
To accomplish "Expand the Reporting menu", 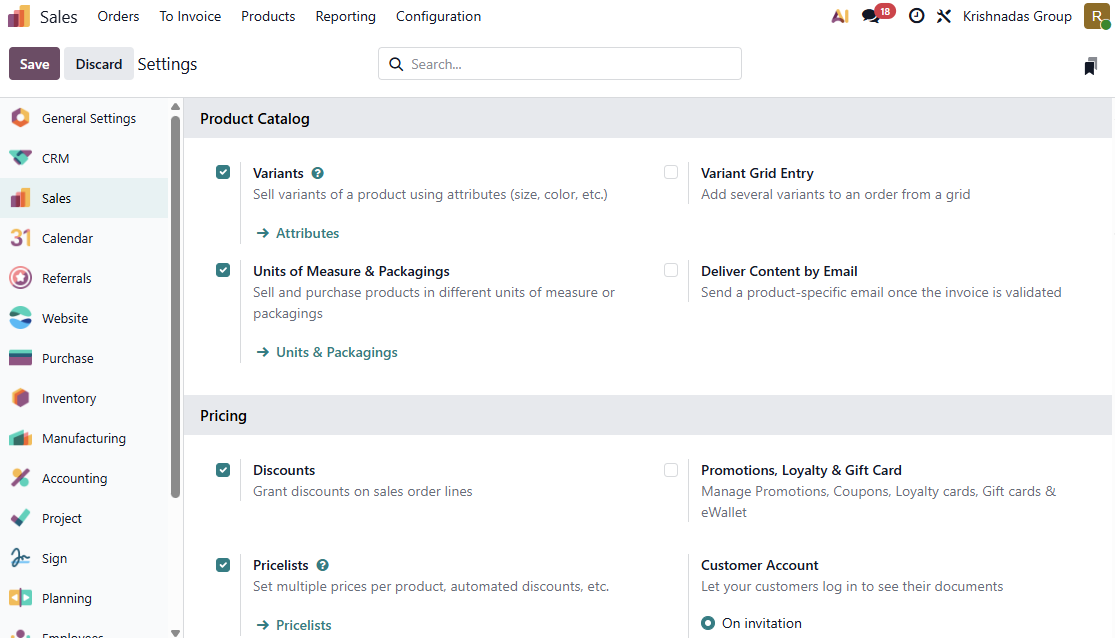I will coord(345,16).
